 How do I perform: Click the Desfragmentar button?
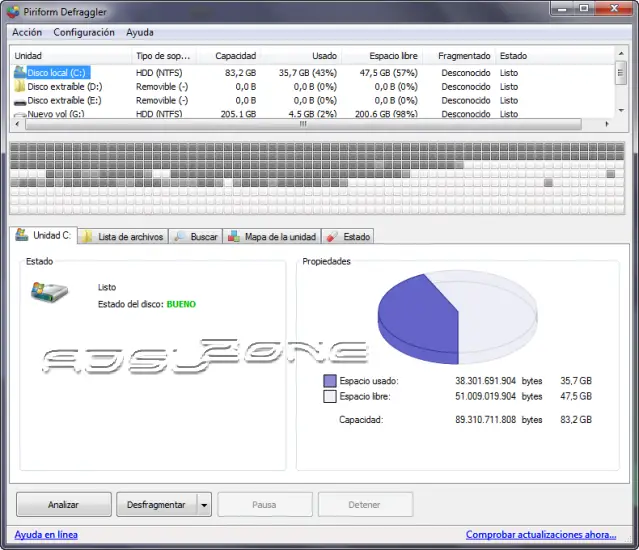(156, 504)
